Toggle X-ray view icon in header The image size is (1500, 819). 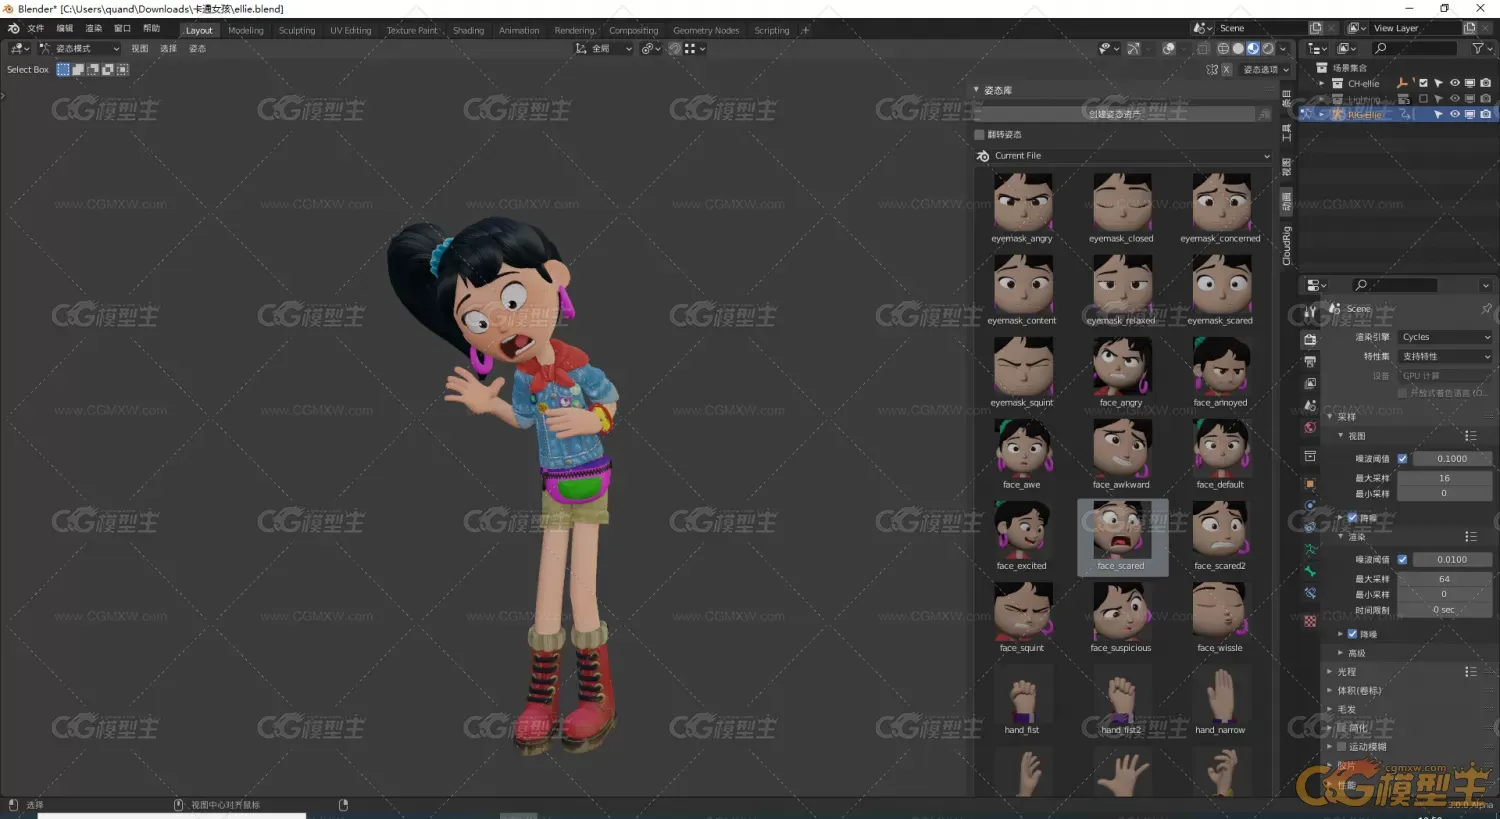[x=1203, y=48]
